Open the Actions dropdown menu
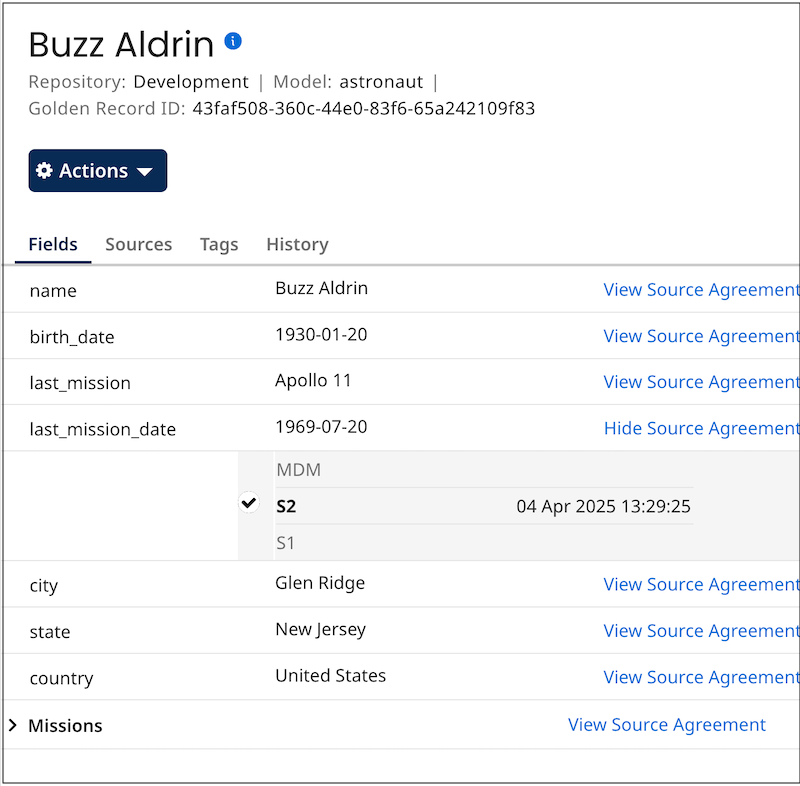Image resolution: width=800 pixels, height=786 pixels. pos(97,171)
